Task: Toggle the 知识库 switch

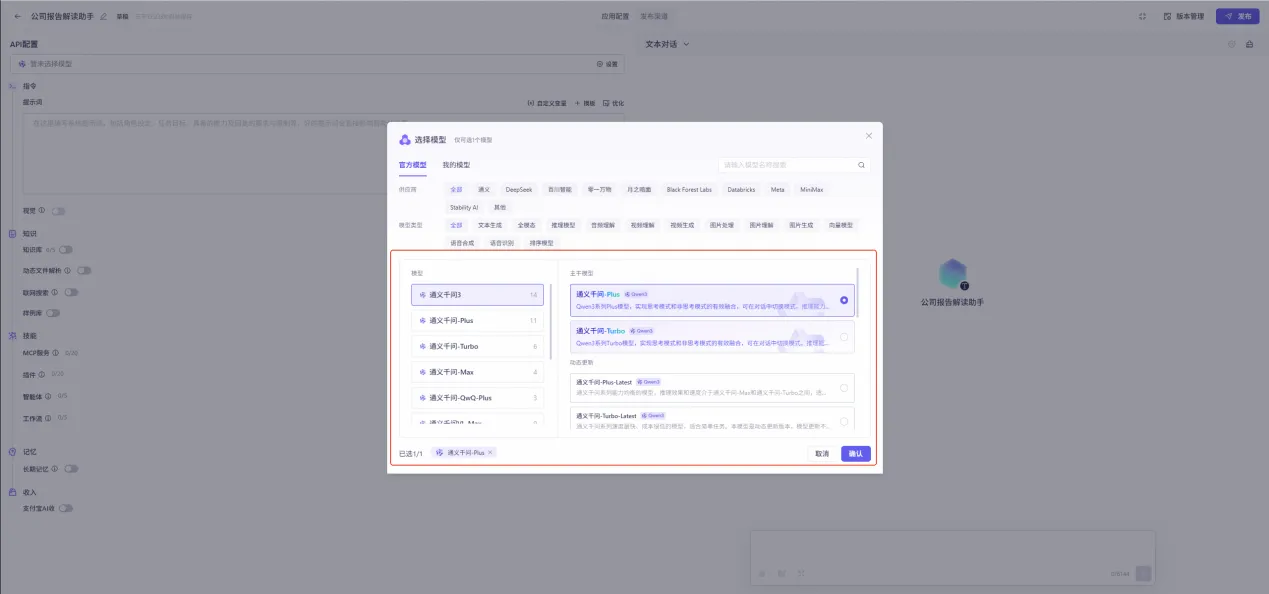Action: (x=66, y=250)
